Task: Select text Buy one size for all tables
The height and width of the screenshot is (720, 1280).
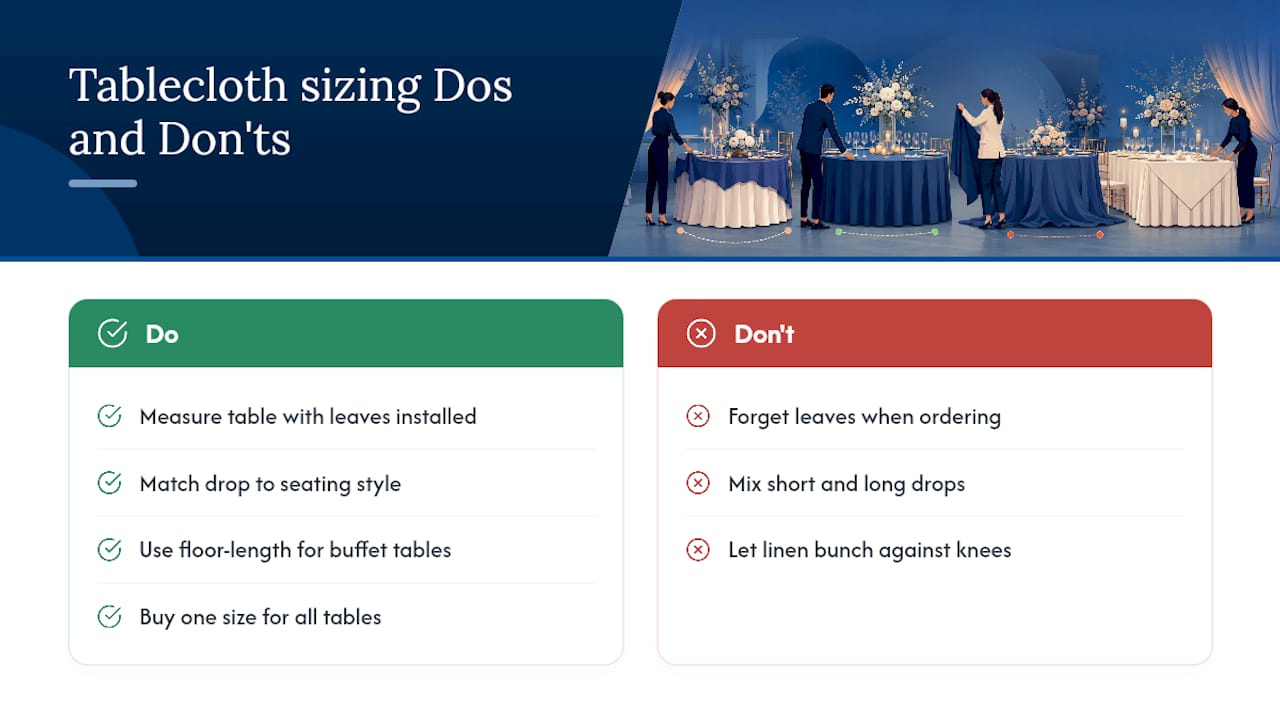Action: coord(260,617)
